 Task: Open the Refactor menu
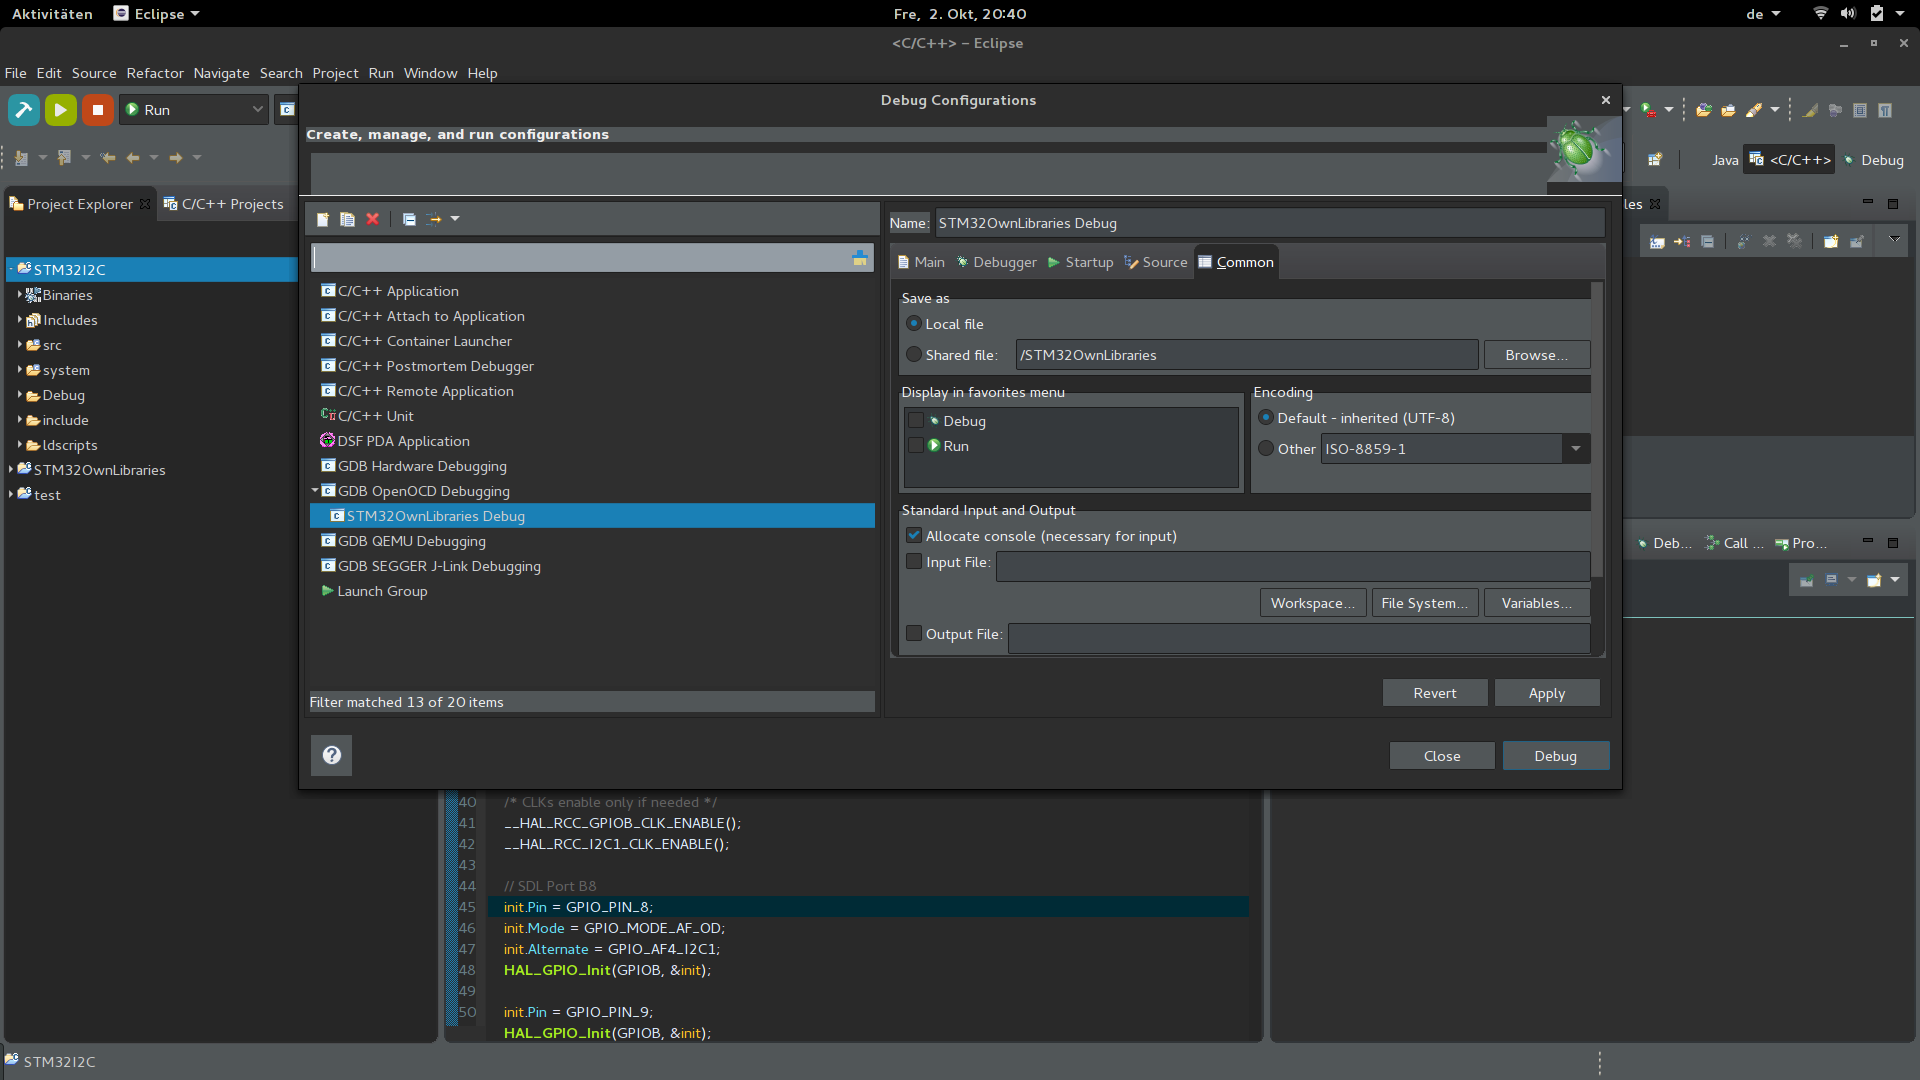pos(155,73)
